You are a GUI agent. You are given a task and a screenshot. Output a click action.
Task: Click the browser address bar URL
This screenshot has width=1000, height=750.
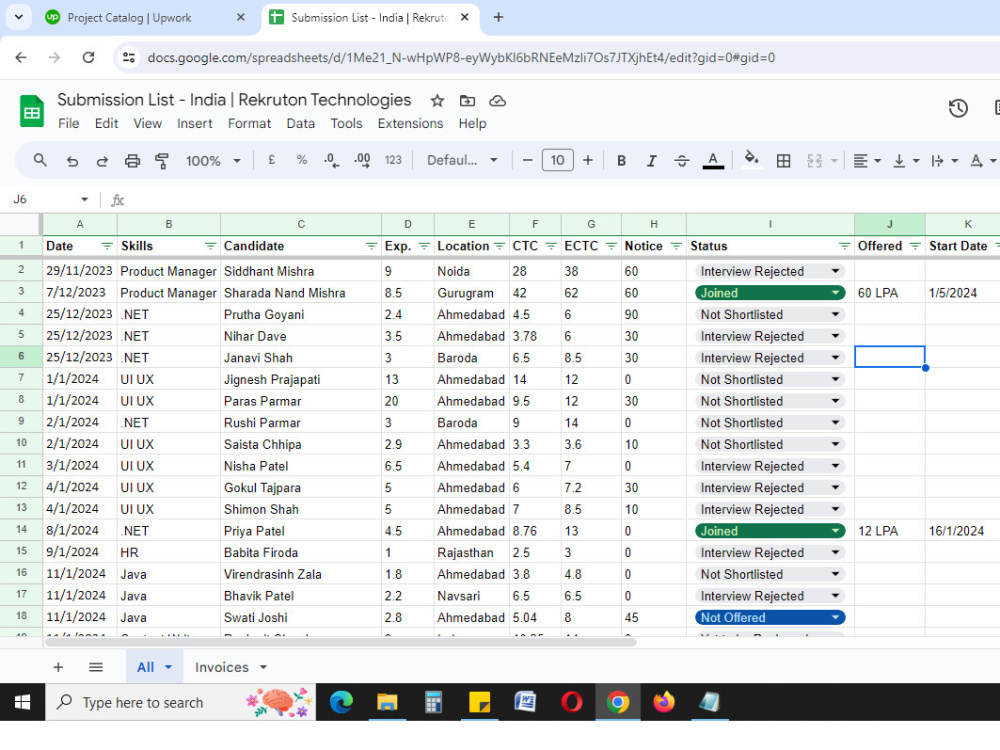coord(461,57)
